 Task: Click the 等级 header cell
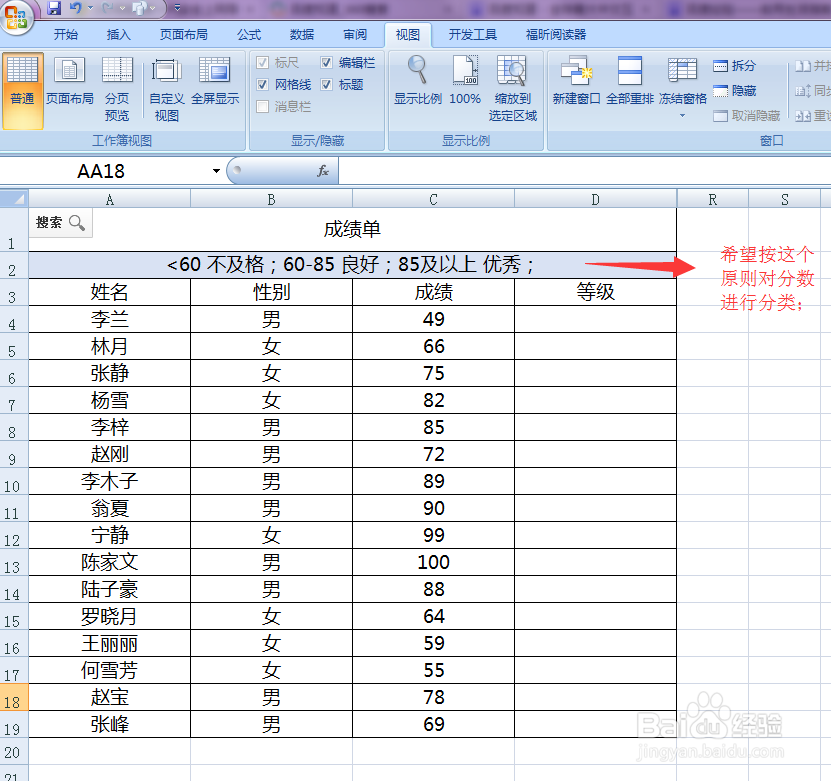[595, 292]
